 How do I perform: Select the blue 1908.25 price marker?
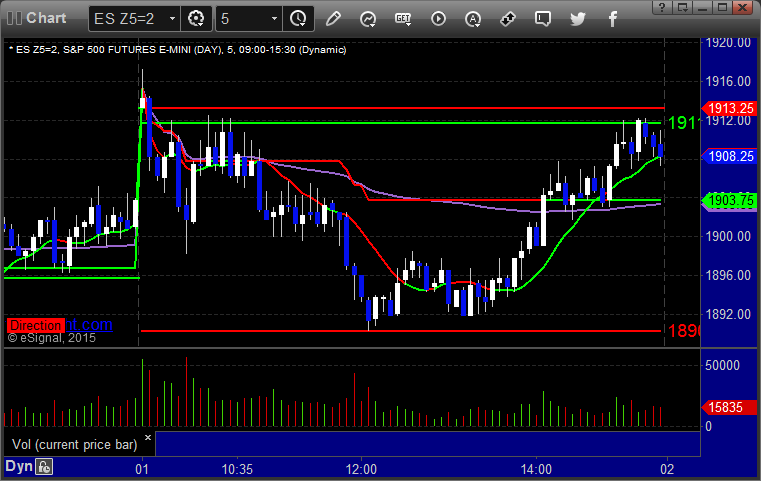click(729, 156)
